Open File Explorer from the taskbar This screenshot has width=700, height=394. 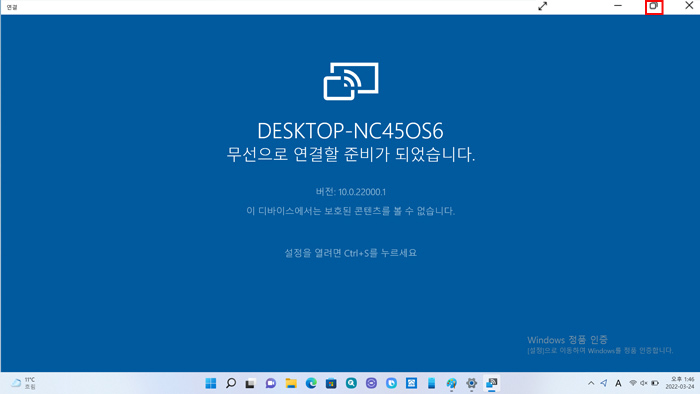pos(291,383)
